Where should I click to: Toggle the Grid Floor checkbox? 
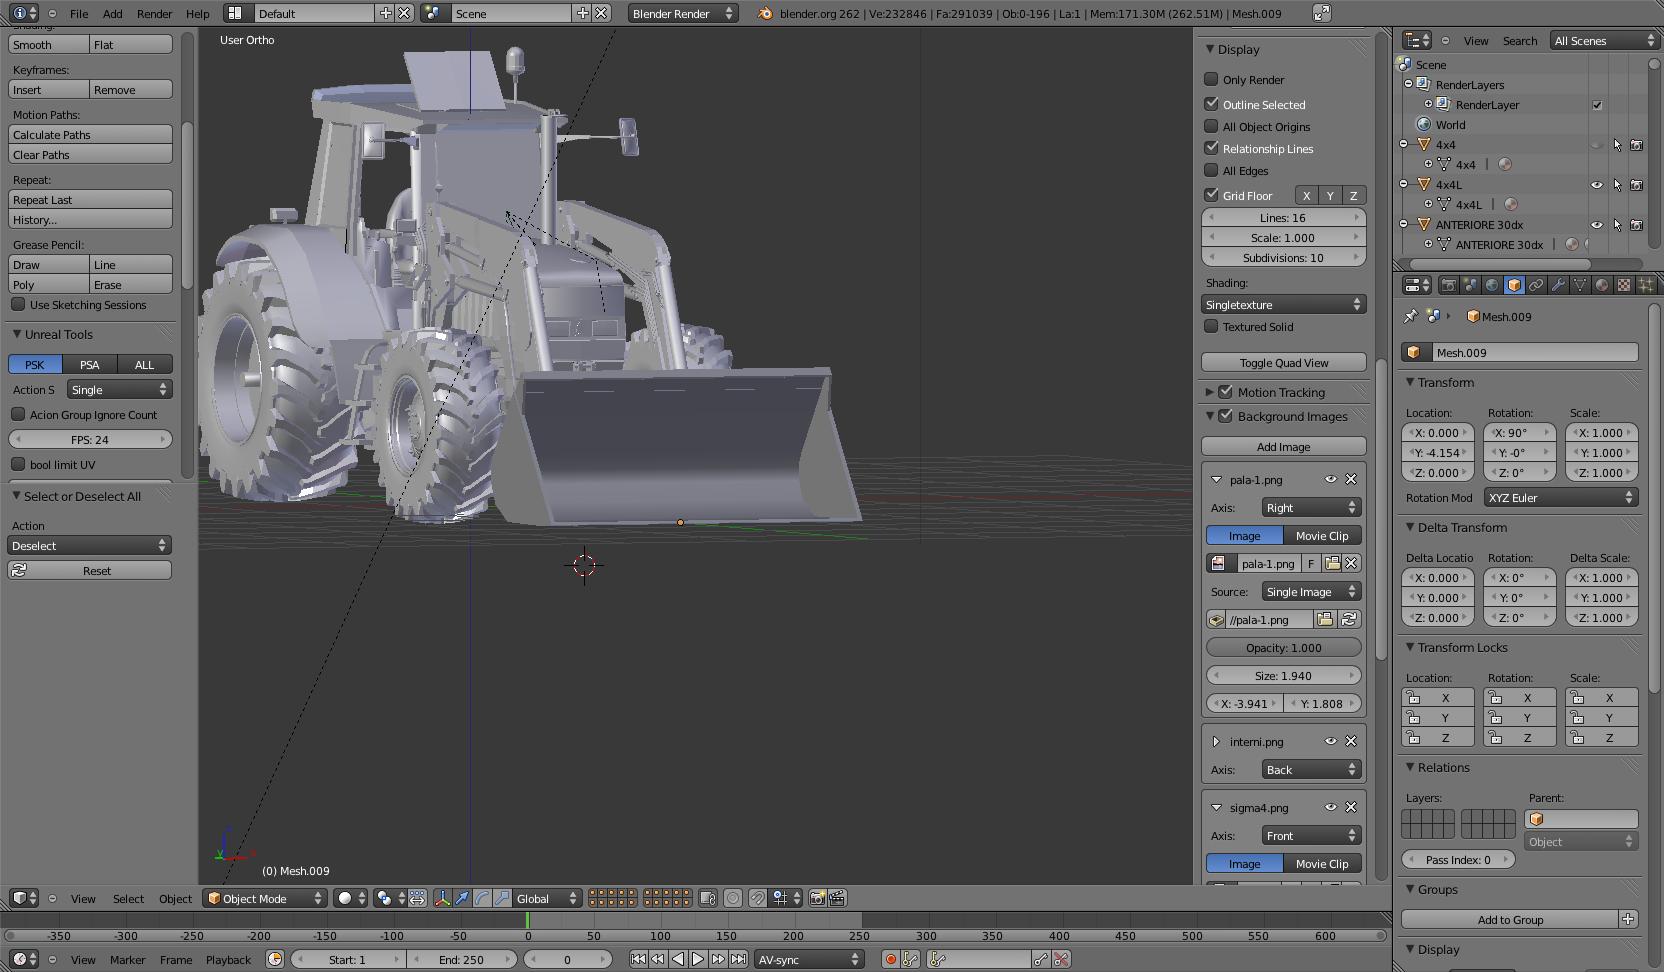1211,195
